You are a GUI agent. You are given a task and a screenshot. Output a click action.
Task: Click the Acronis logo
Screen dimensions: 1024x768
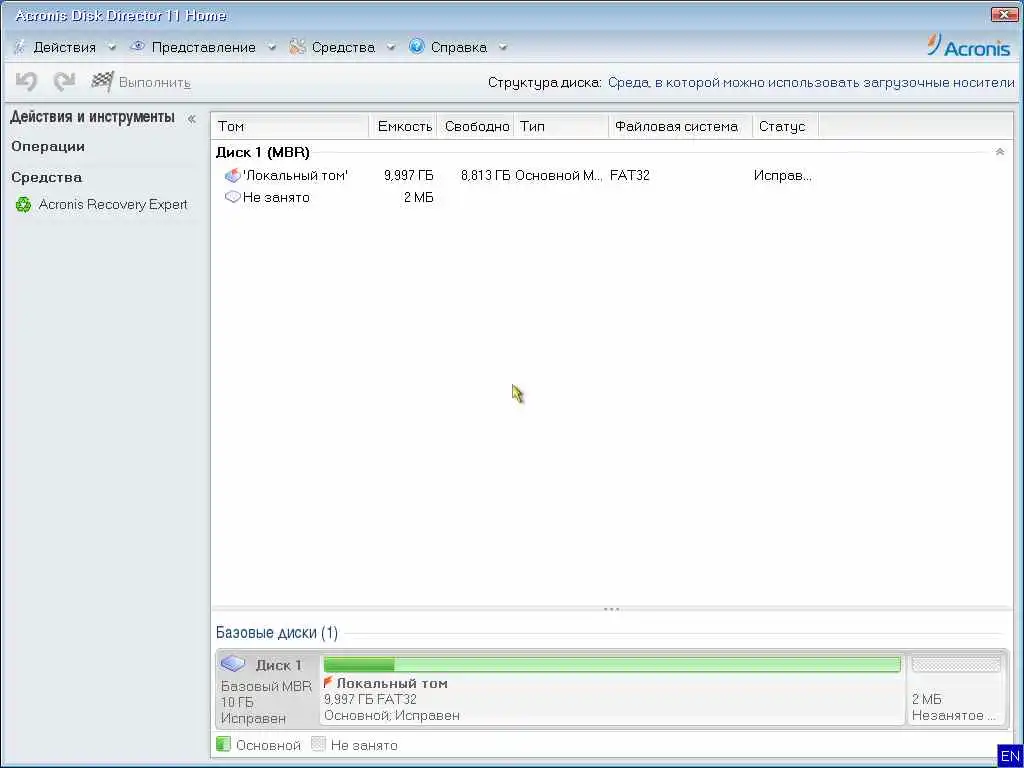coord(968,46)
